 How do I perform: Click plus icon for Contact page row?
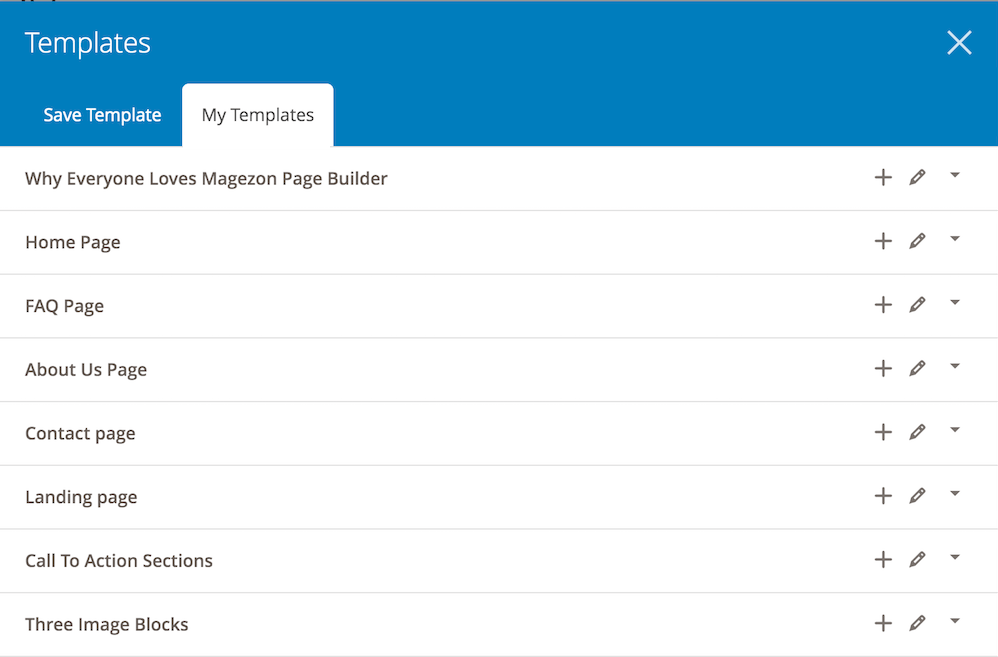883,432
